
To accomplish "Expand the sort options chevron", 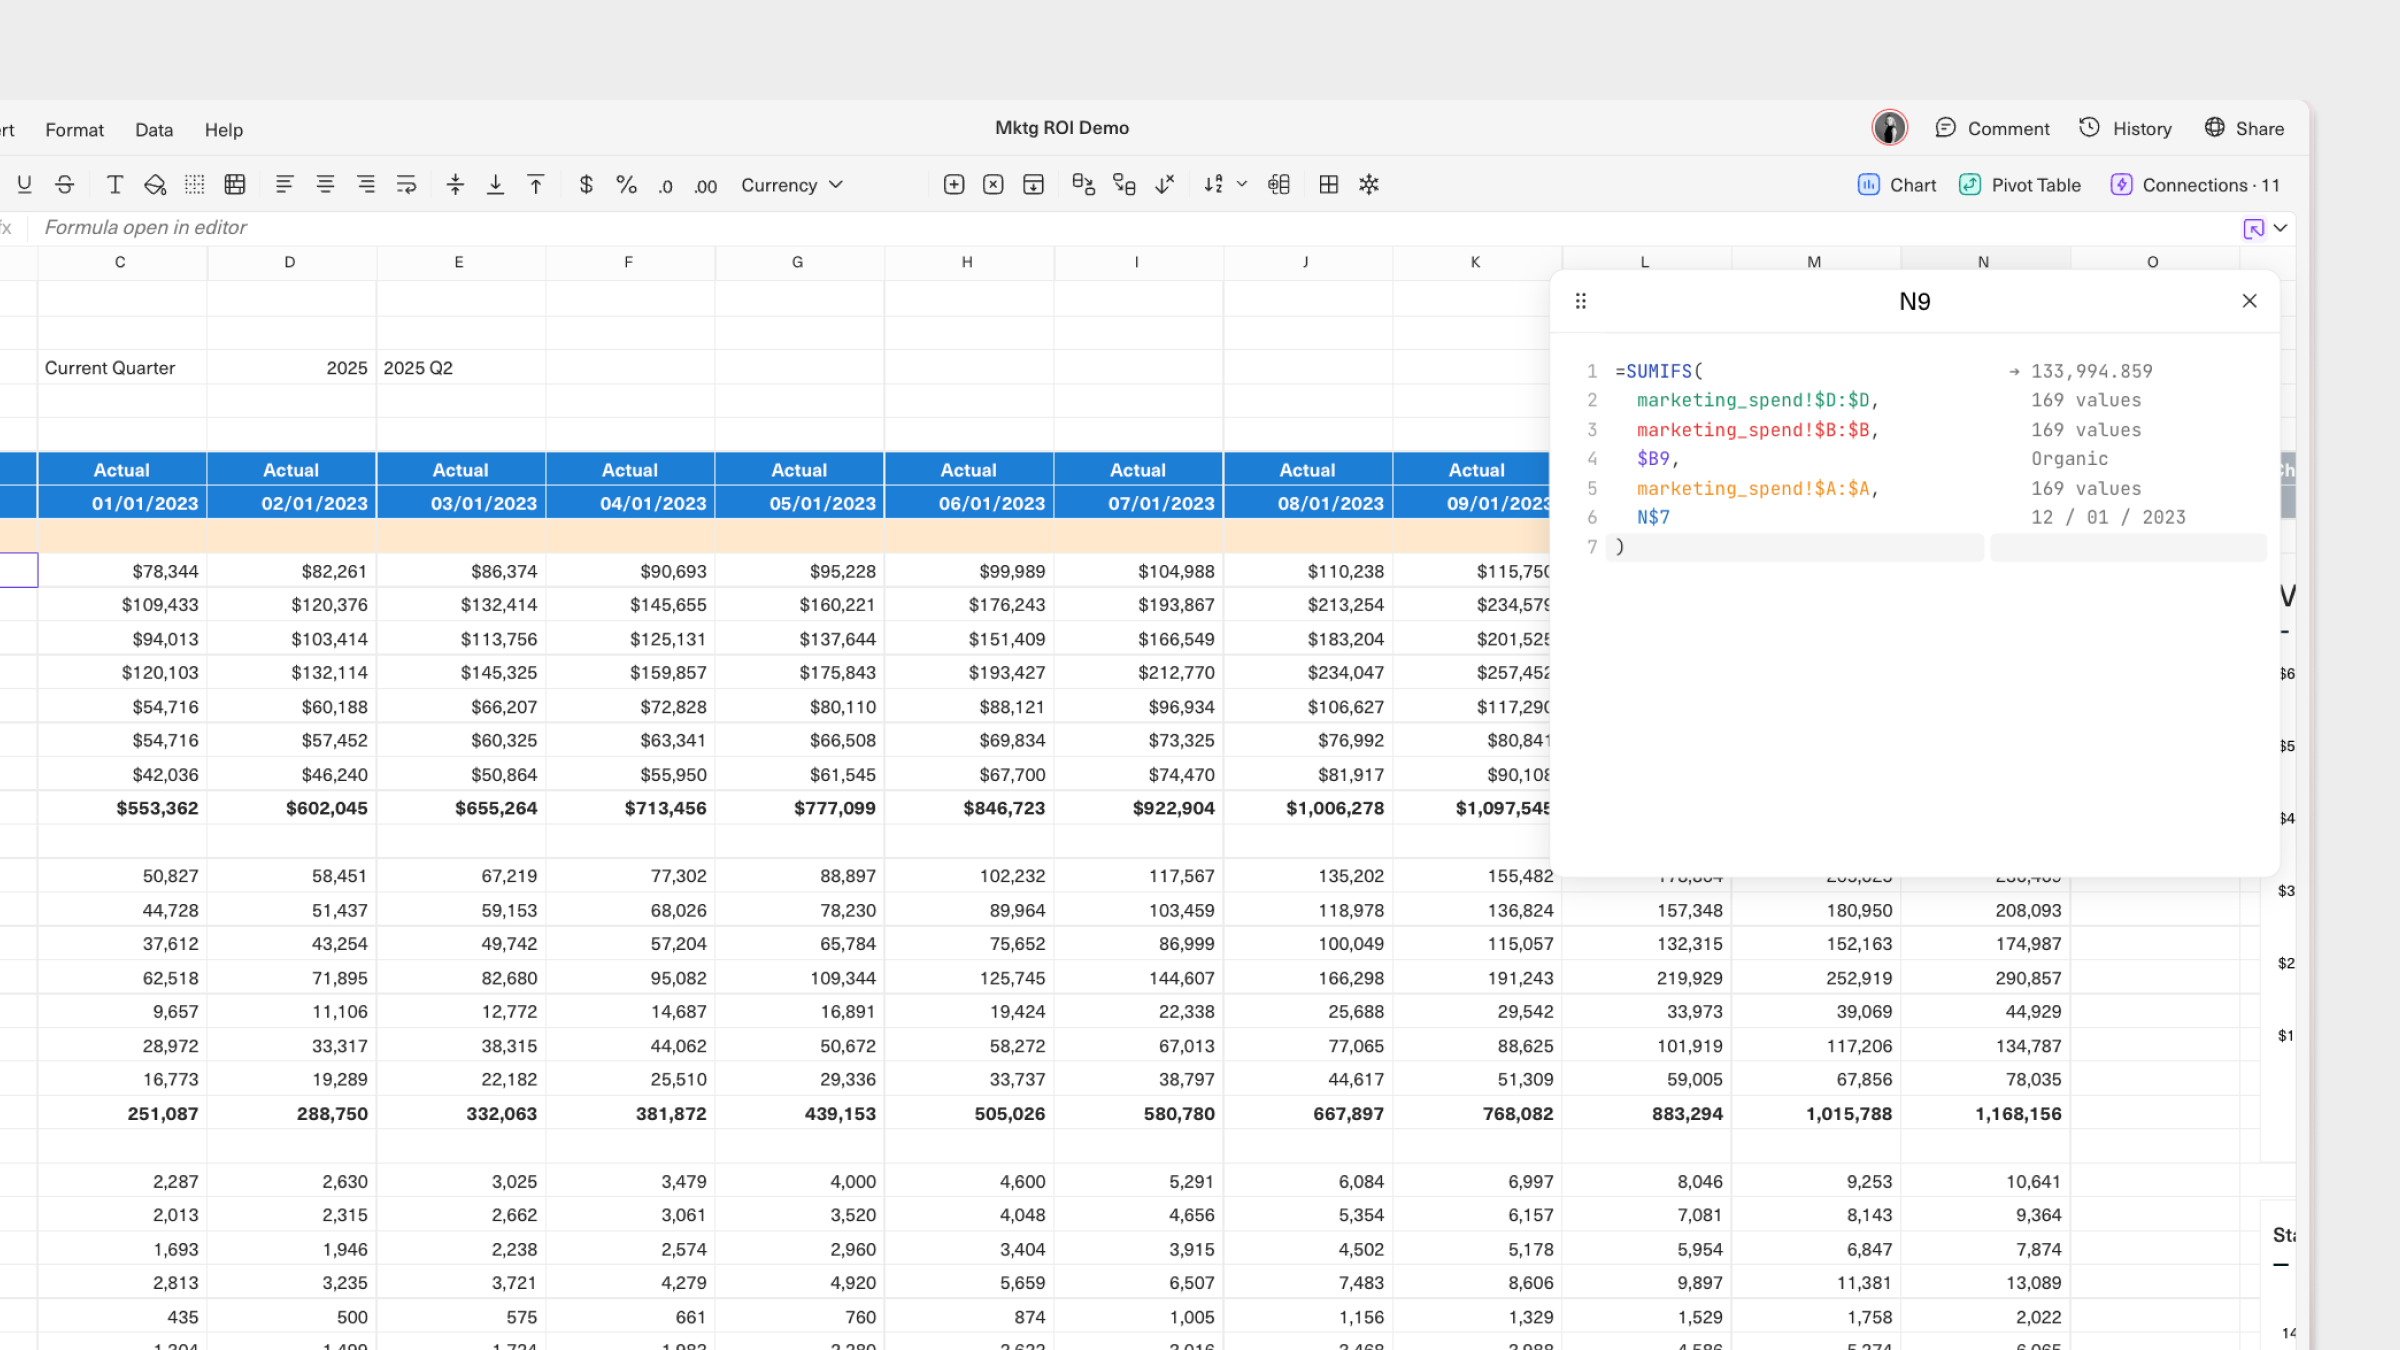I will coord(1242,185).
